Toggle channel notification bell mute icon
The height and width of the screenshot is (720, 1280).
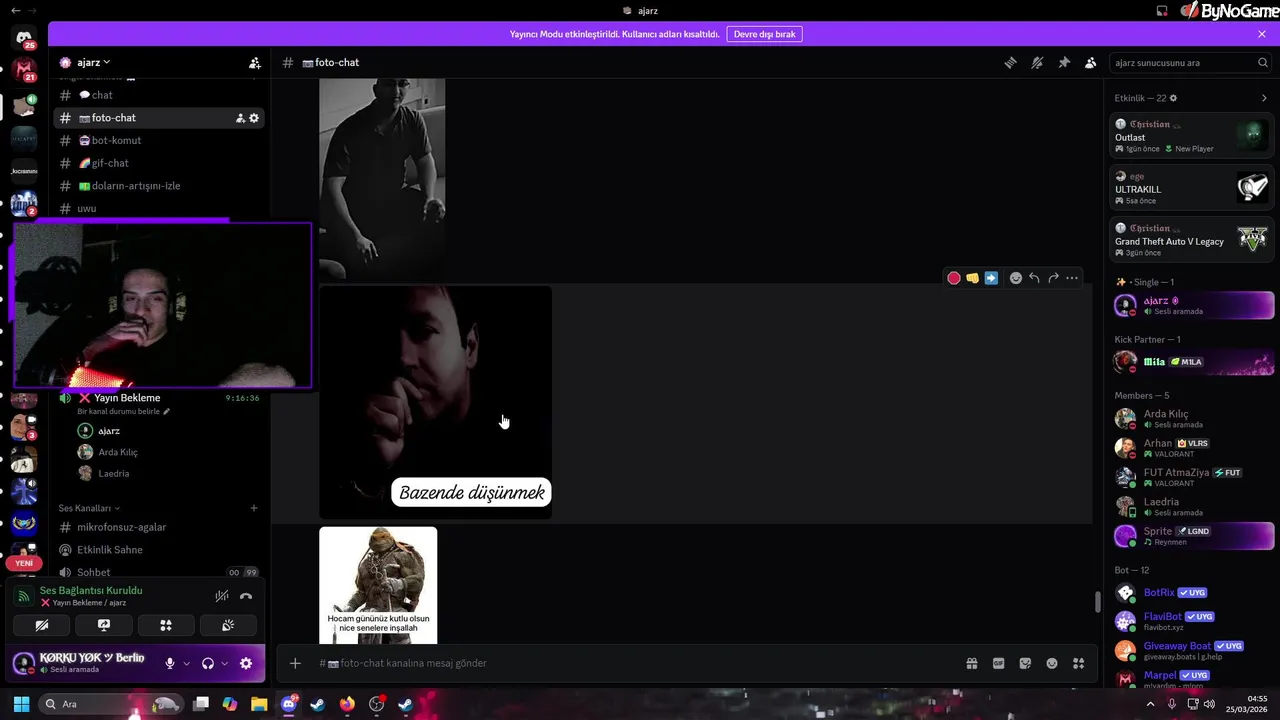[x=1037, y=62]
